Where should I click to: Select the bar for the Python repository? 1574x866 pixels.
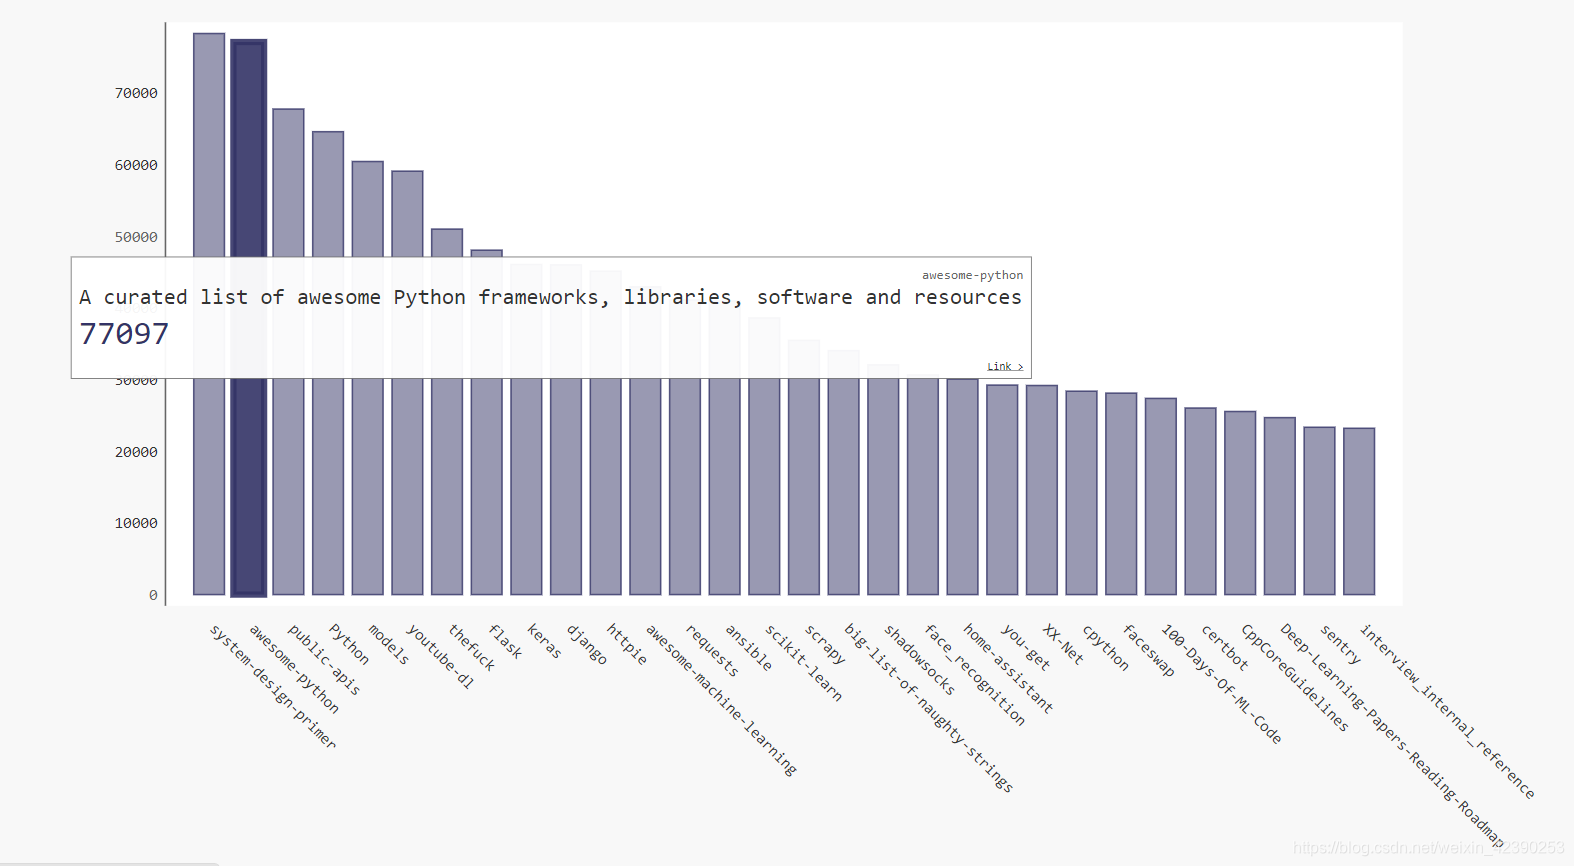coord(328,363)
